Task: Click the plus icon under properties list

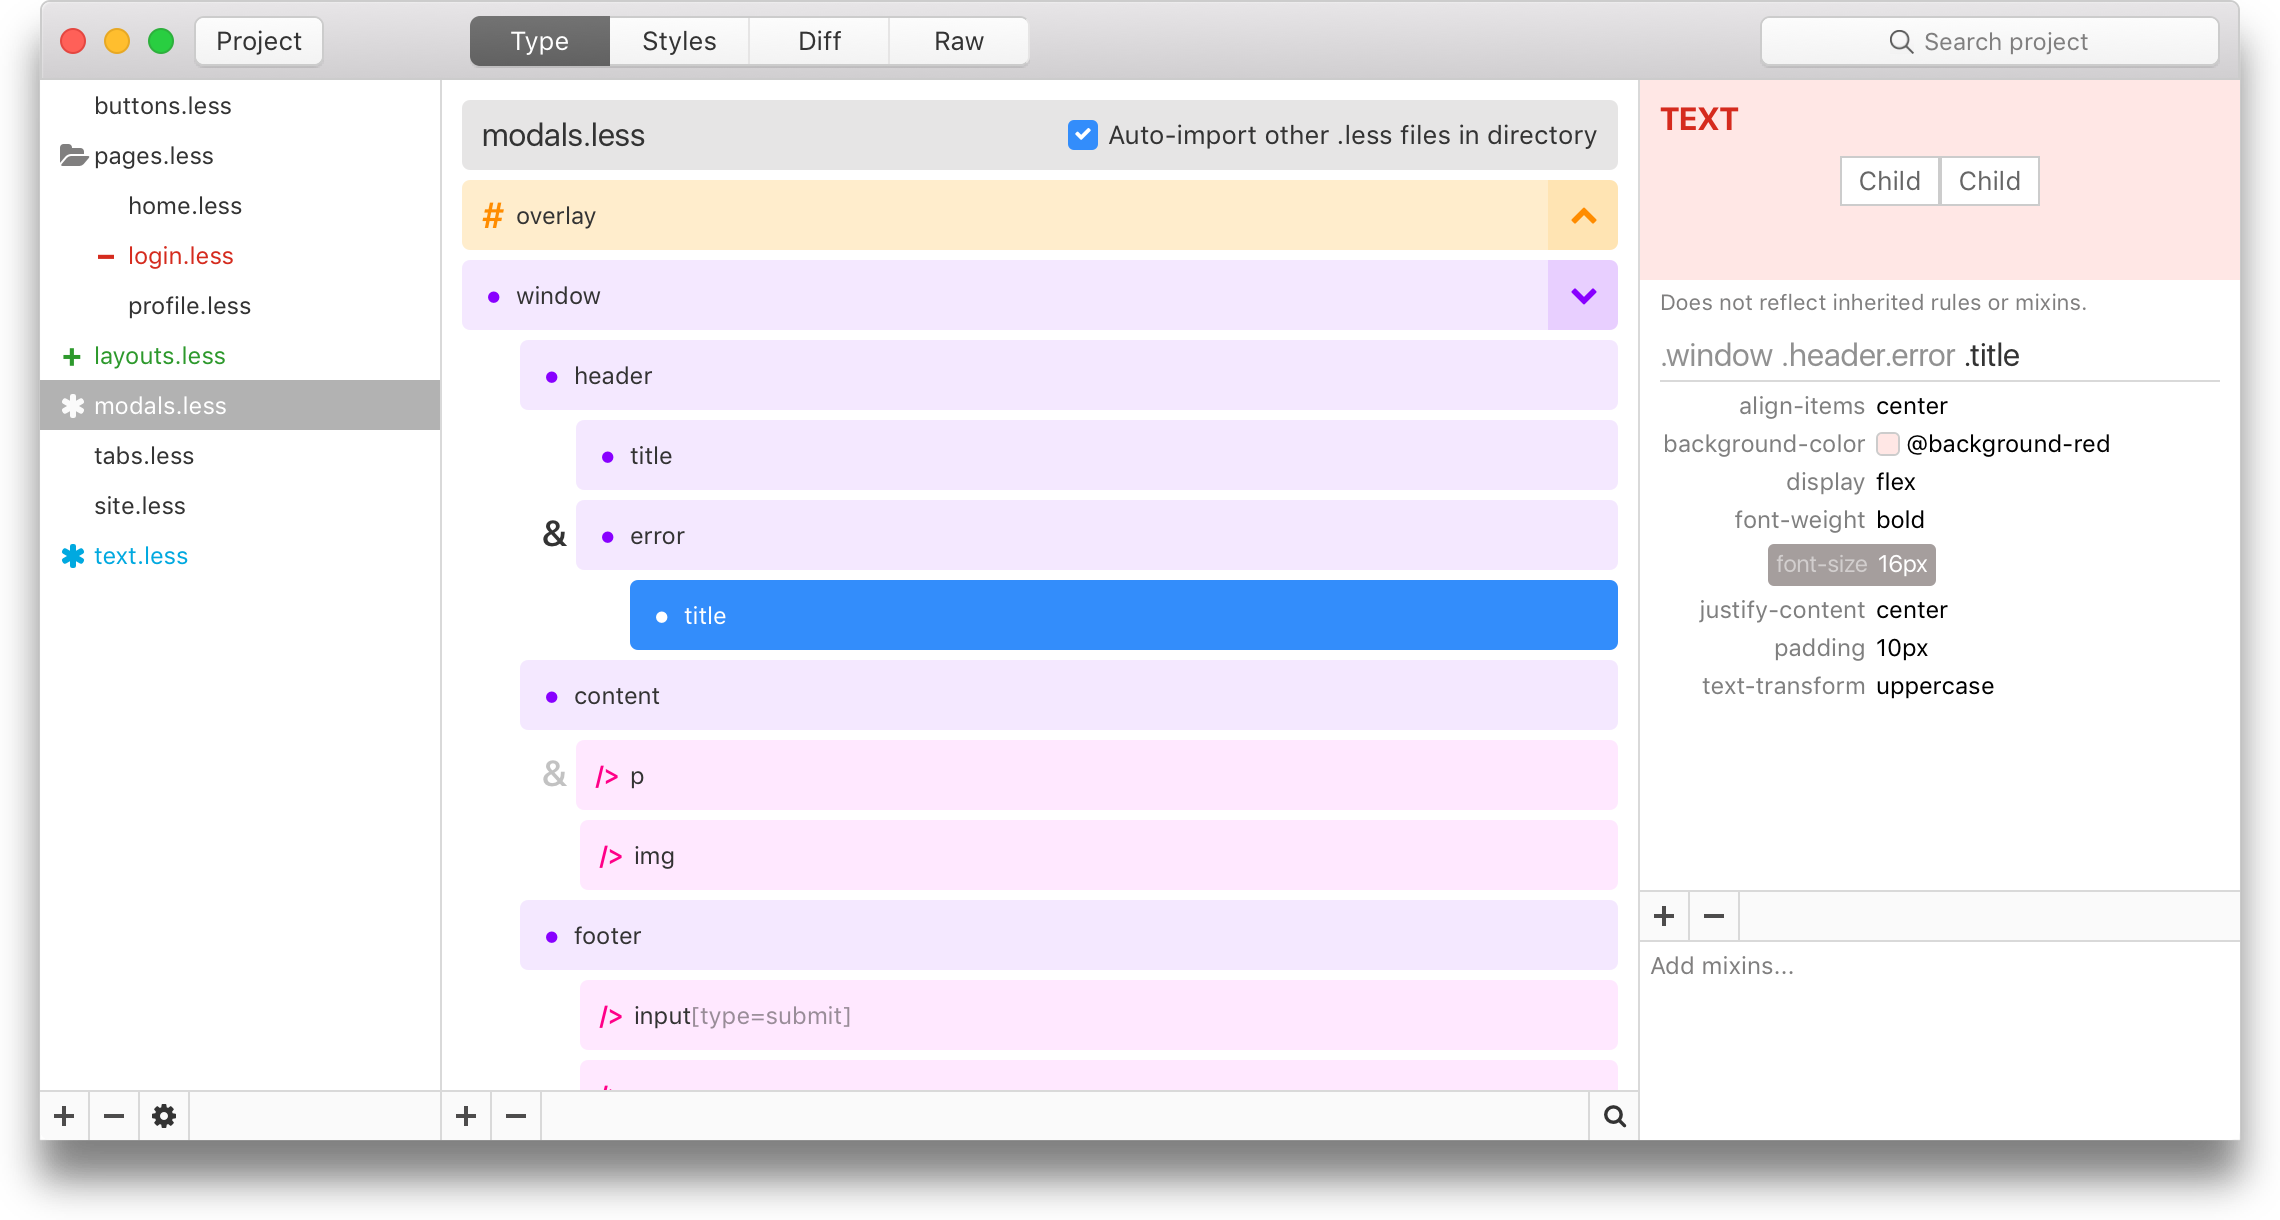Action: (x=1664, y=916)
